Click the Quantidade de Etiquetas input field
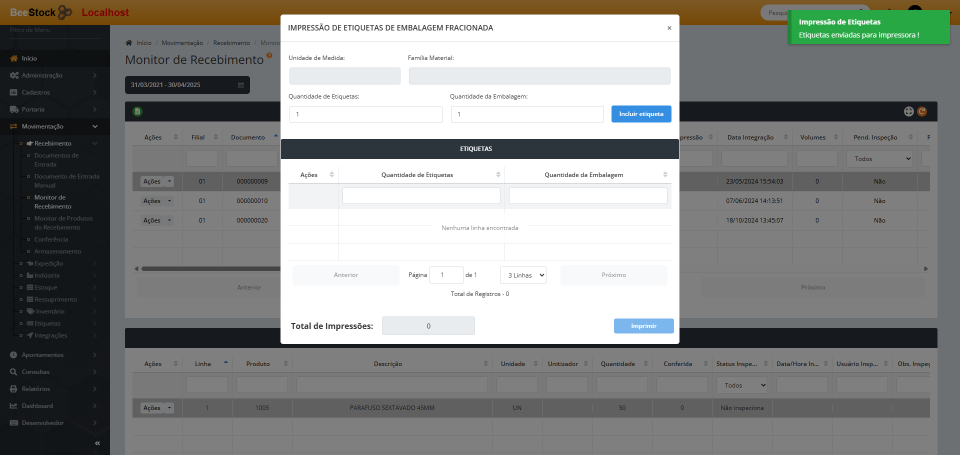 [366, 115]
